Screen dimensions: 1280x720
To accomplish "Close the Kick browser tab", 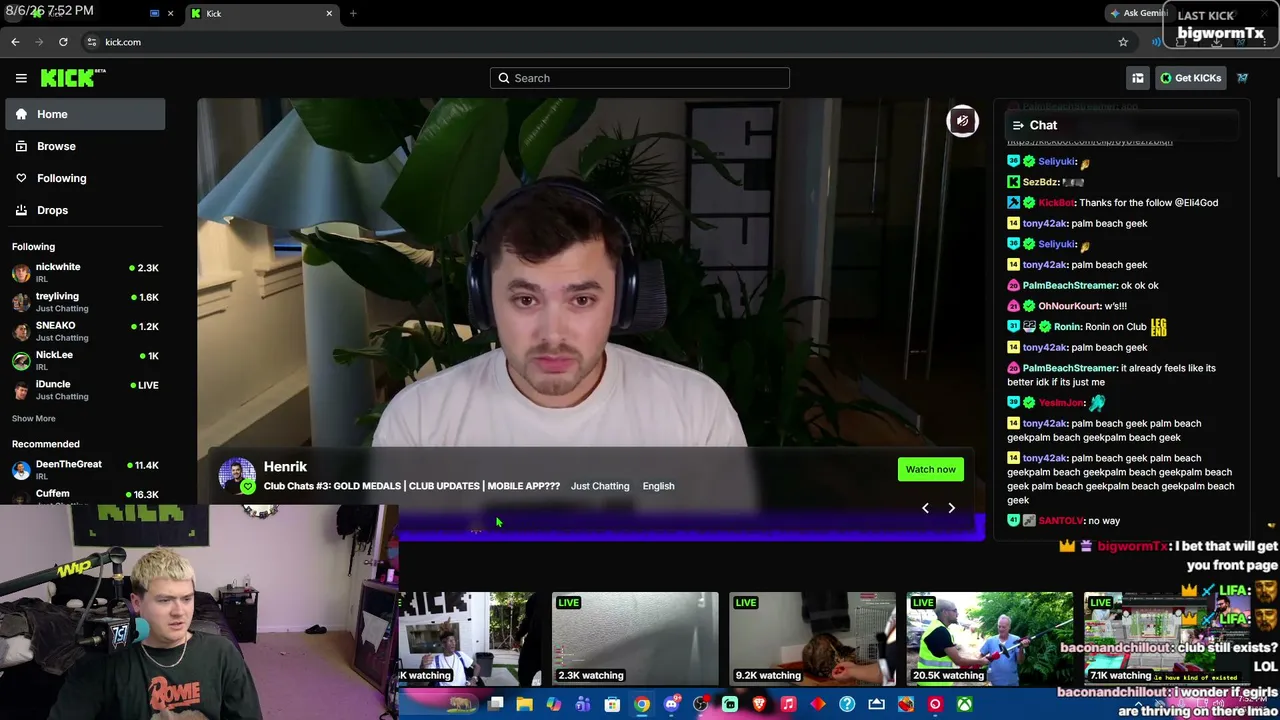I will coord(329,13).
